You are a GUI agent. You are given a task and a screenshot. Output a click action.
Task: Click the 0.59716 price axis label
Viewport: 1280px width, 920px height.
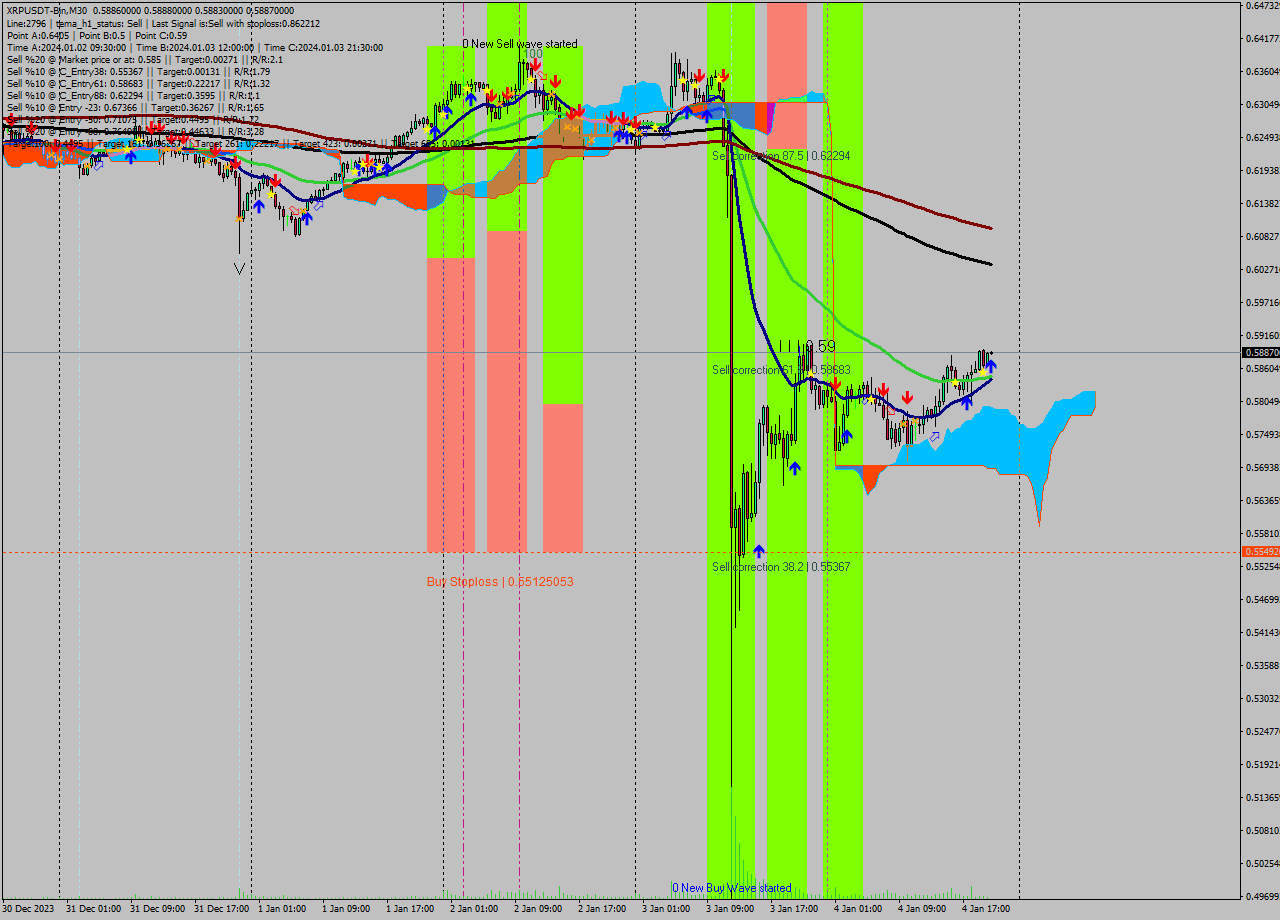pos(1262,303)
